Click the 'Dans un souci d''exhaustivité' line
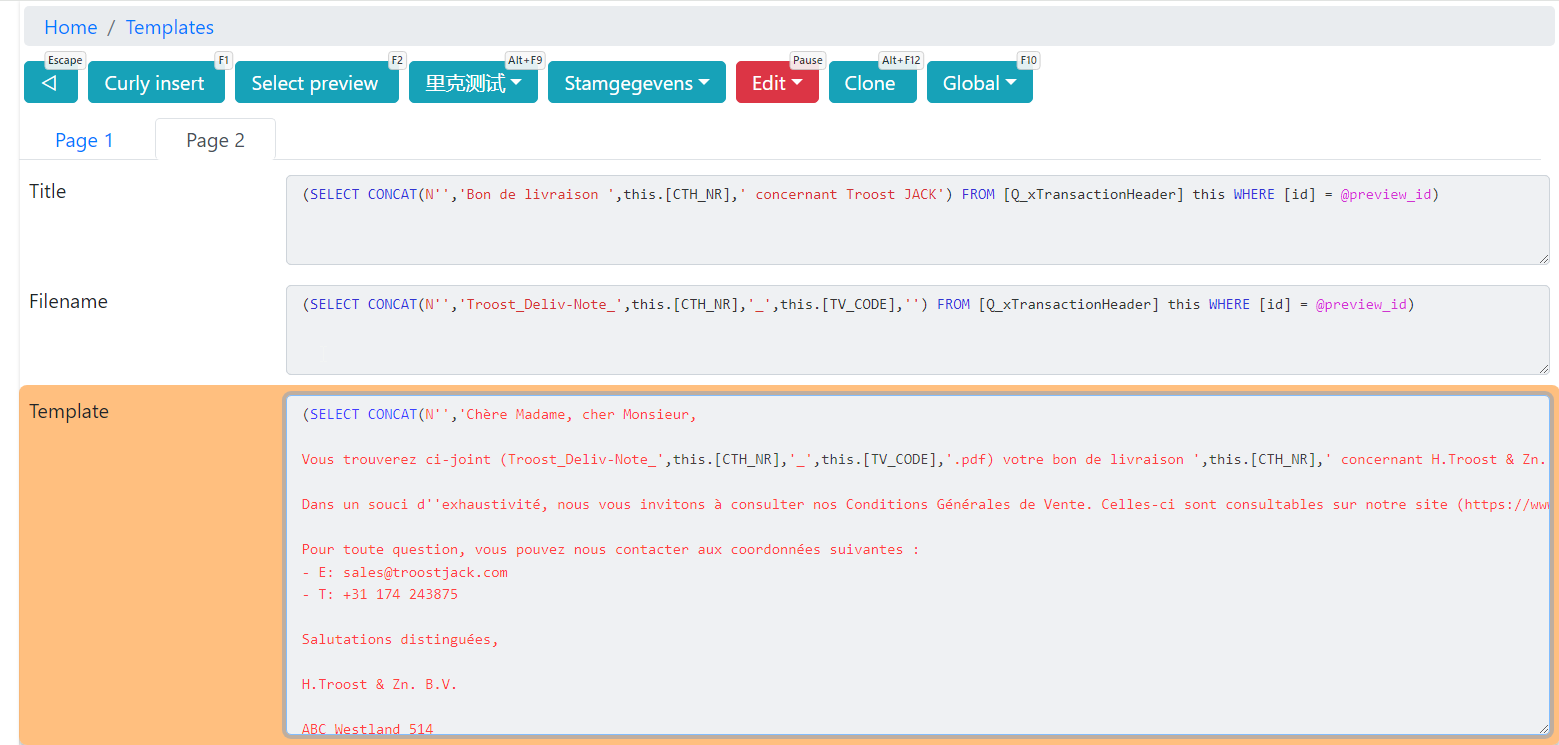1559x745 pixels. coord(925,504)
